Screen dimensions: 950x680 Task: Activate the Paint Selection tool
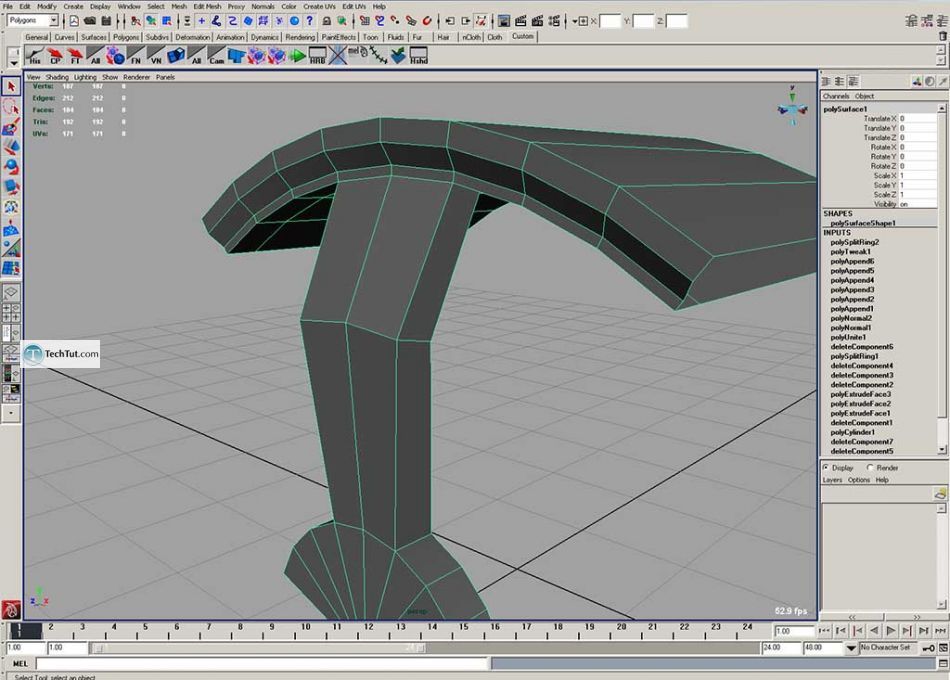tap(11, 127)
